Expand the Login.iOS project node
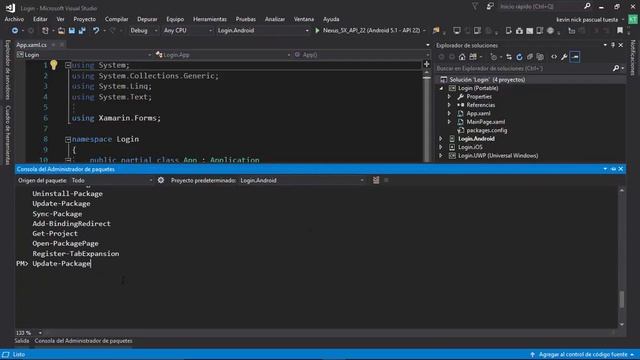The image size is (640, 360). [441, 147]
